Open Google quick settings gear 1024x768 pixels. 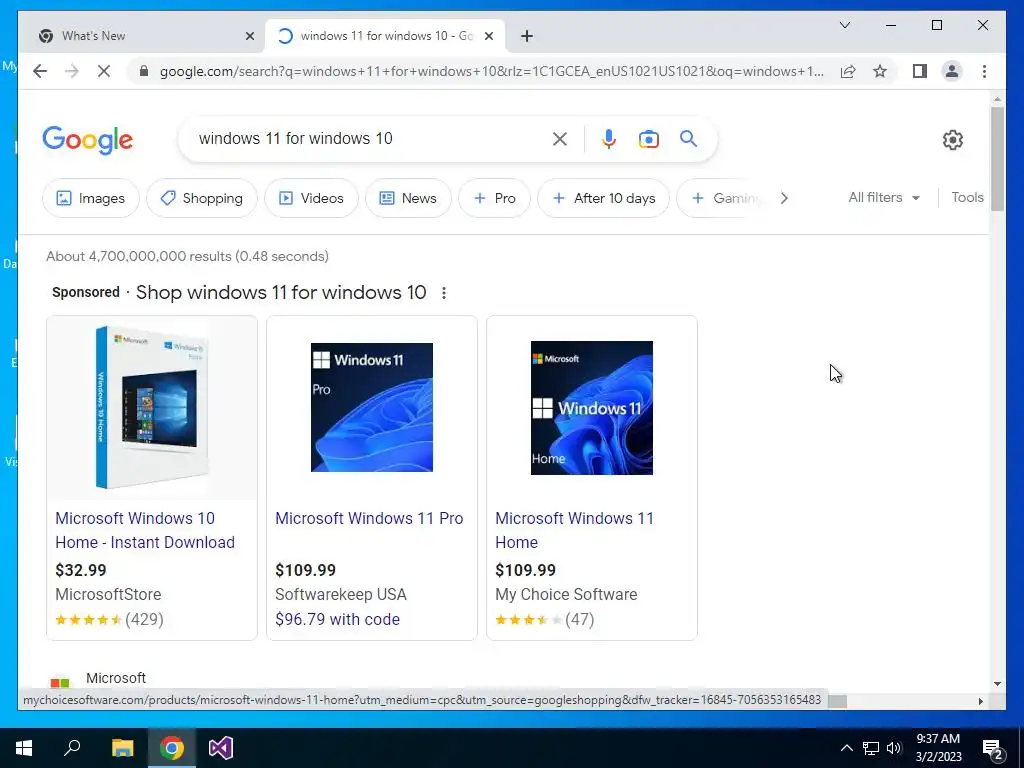pos(953,139)
